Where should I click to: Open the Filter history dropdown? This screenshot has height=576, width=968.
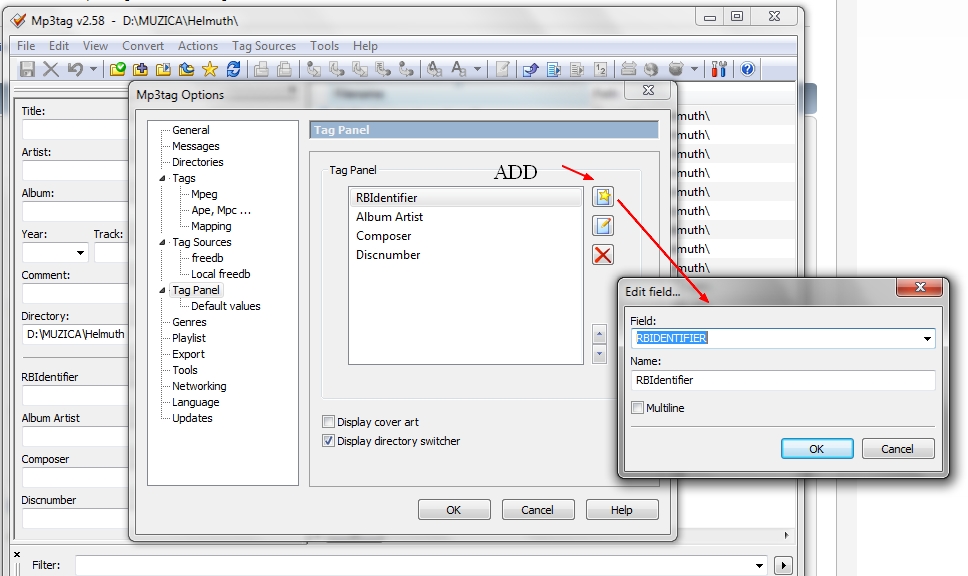point(759,565)
